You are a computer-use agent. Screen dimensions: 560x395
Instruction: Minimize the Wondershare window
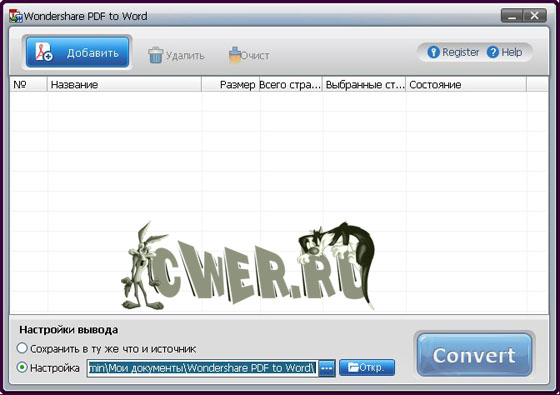tap(512, 16)
